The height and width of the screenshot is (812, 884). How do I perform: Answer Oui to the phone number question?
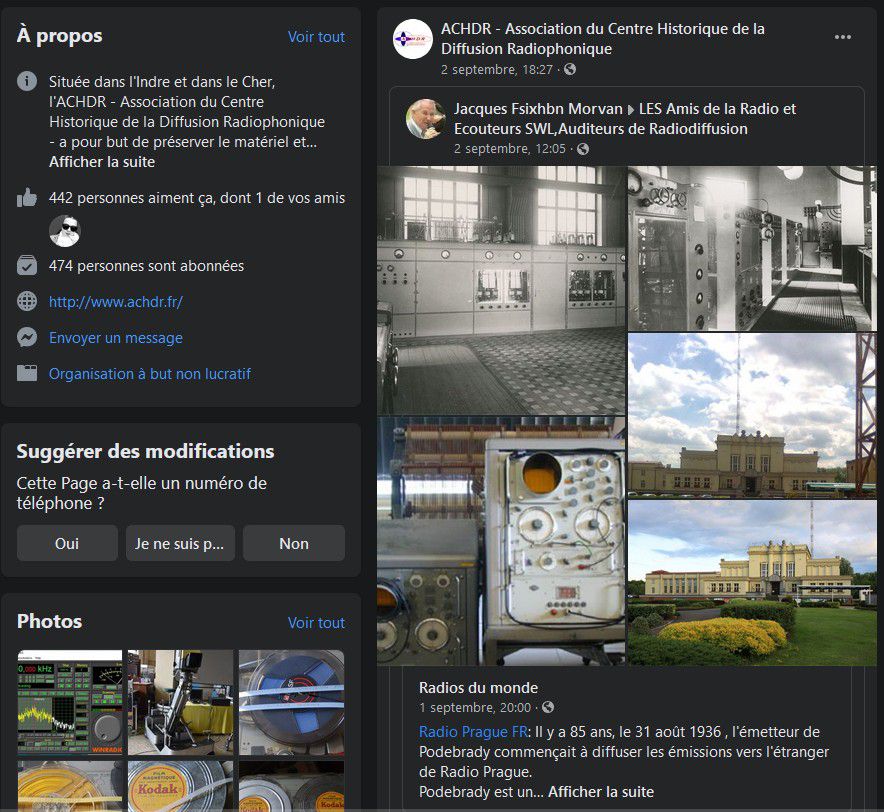pyautogui.click(x=67, y=543)
